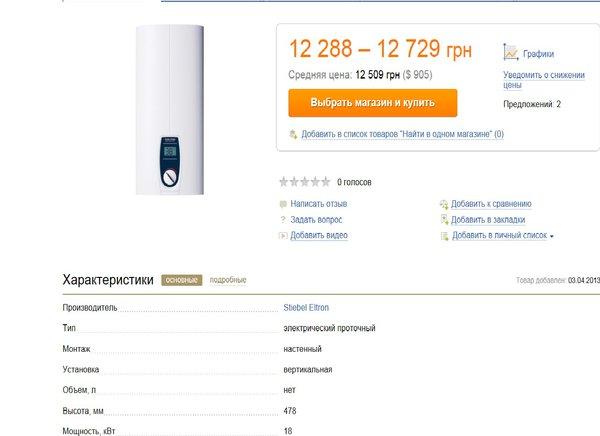Image resolution: width=600 pixels, height=436 pixels.
Task: Open the Stiebel Eltron manufacturer link
Action: 306,307
